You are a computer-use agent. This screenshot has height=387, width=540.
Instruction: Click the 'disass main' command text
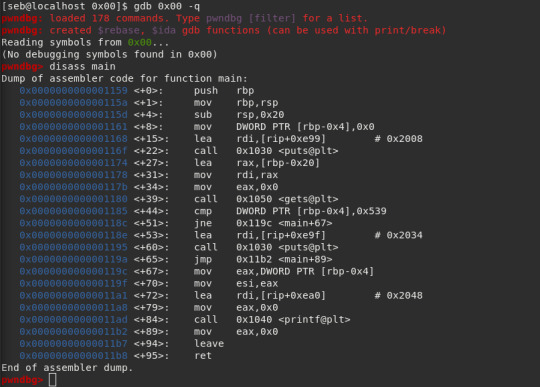click(83, 66)
